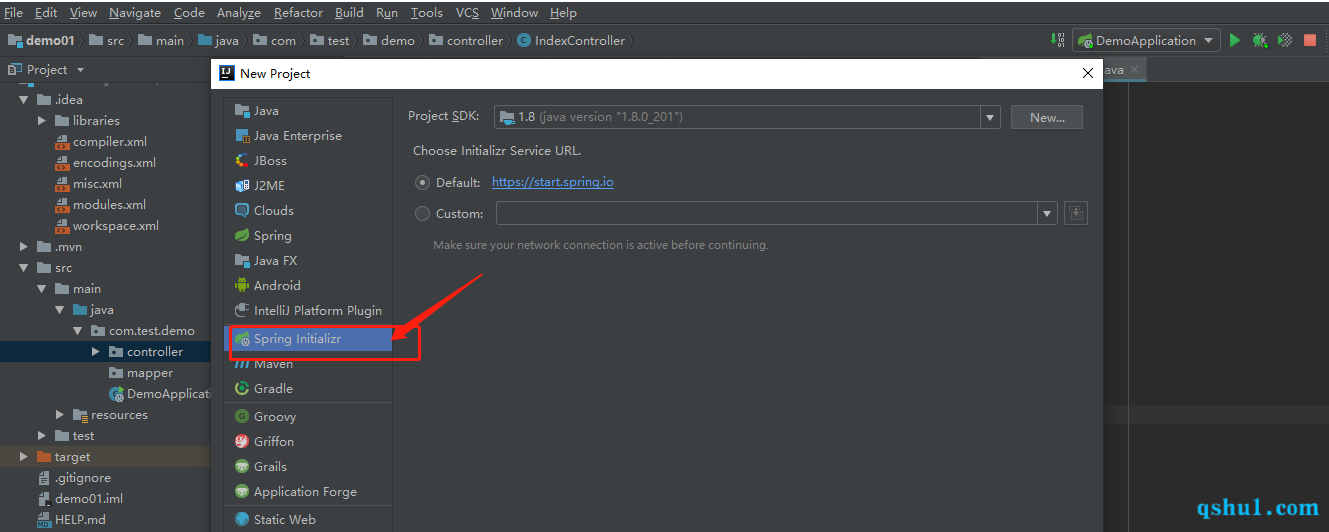Open the File menu
Screen dimensions: 1329x532
[x=14, y=13]
